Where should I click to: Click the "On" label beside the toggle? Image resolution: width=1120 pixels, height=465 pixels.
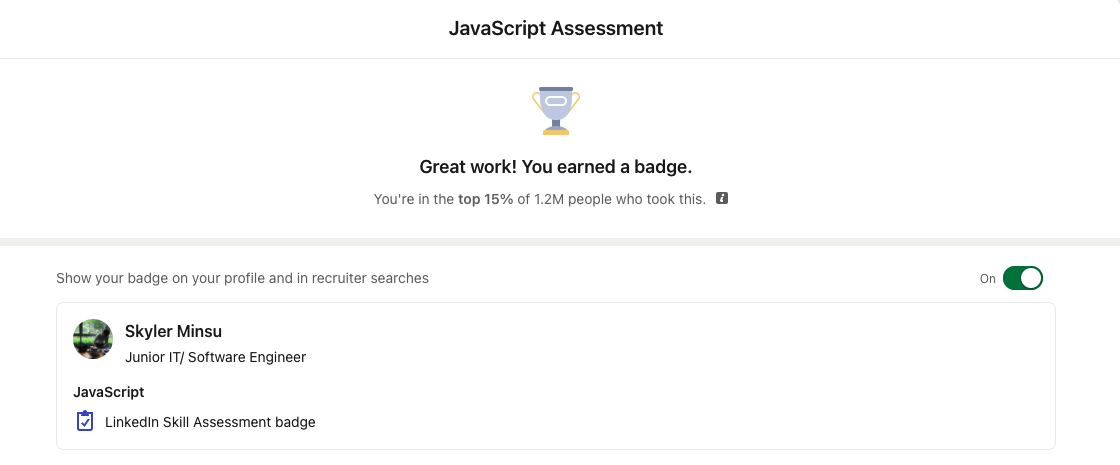coord(988,279)
